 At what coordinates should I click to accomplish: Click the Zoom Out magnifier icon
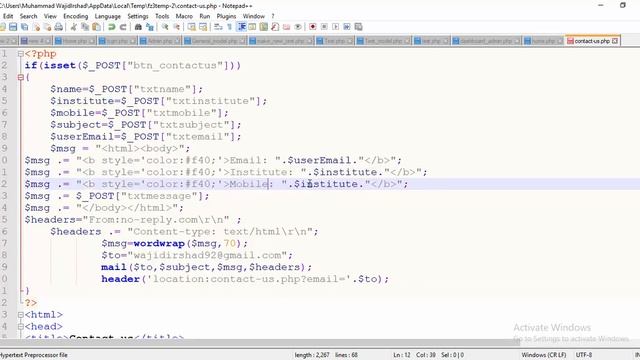coord(176,27)
